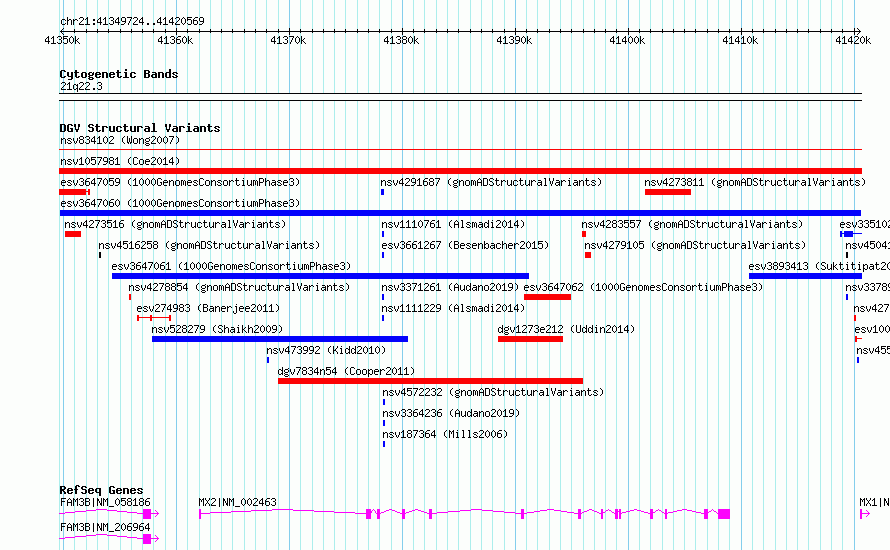Open nsv1111229 (Alsmadi2014) label
The width and height of the screenshot is (890, 550).
click(453, 308)
